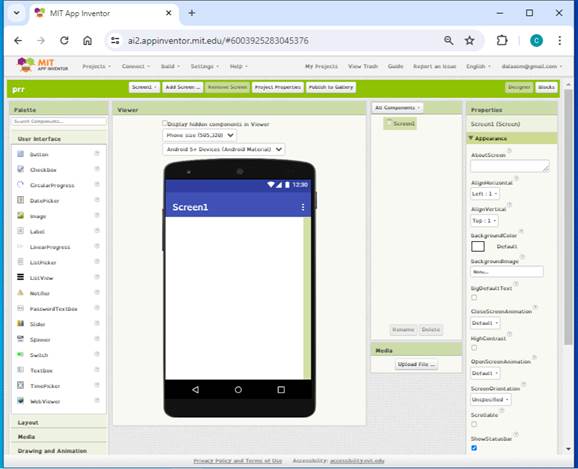Open the My Projects link
Viewport: 578px width, 469px height.
point(321,66)
